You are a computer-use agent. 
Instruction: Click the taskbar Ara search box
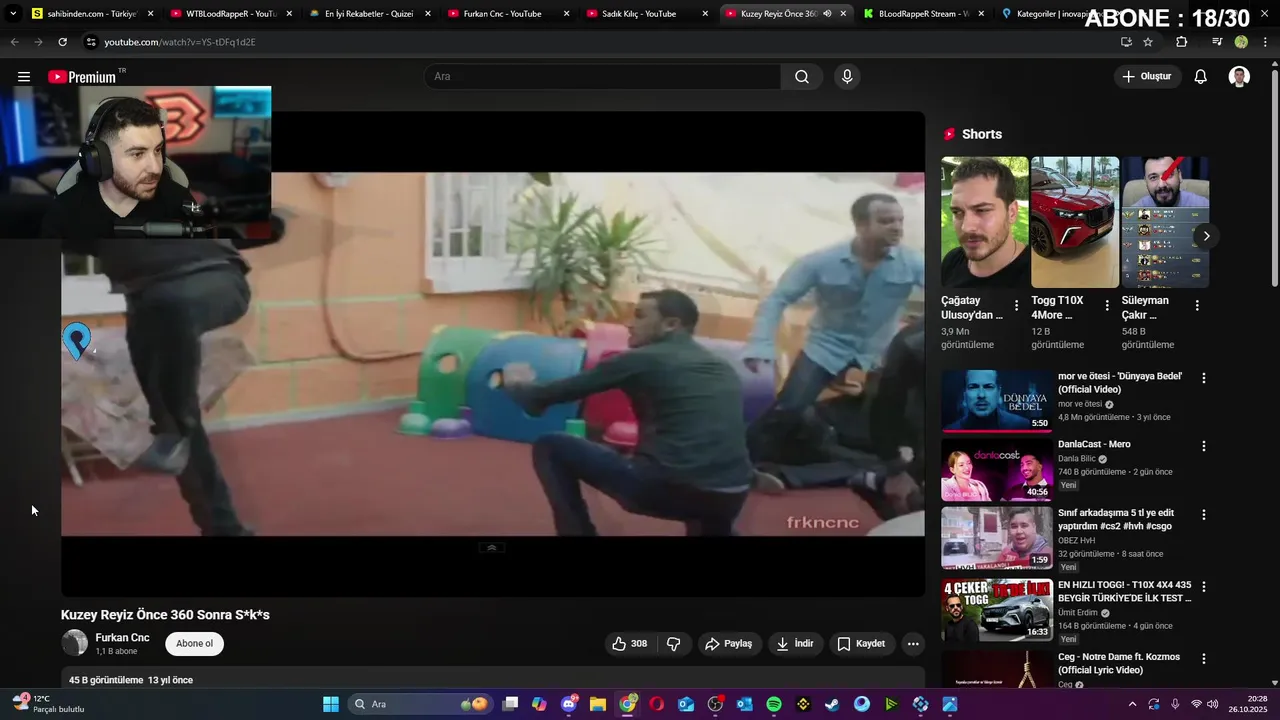[x=421, y=704]
